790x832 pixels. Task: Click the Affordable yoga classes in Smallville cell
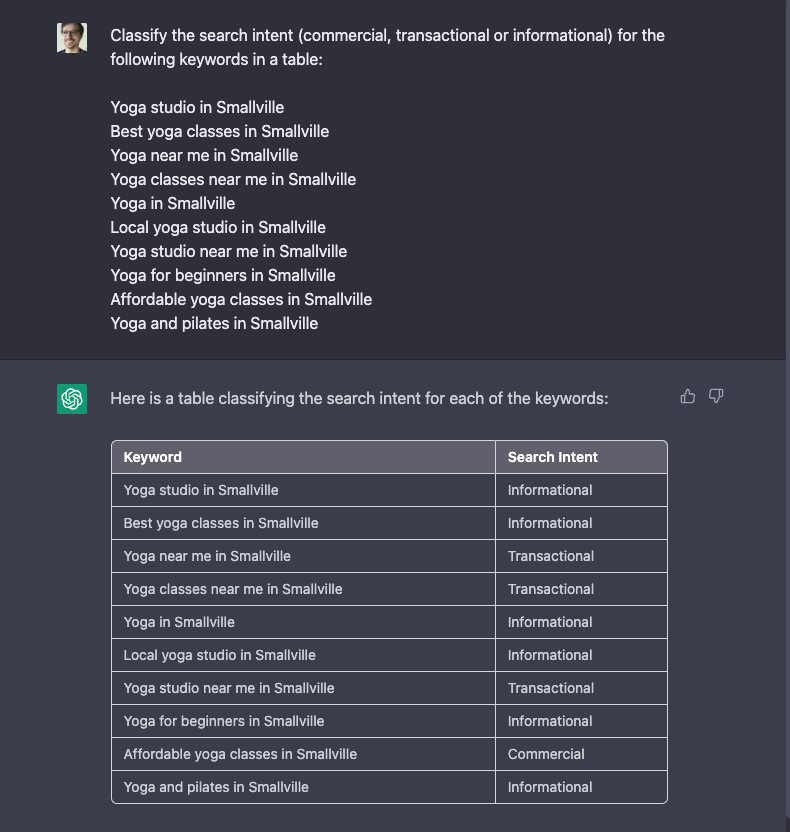coord(240,754)
